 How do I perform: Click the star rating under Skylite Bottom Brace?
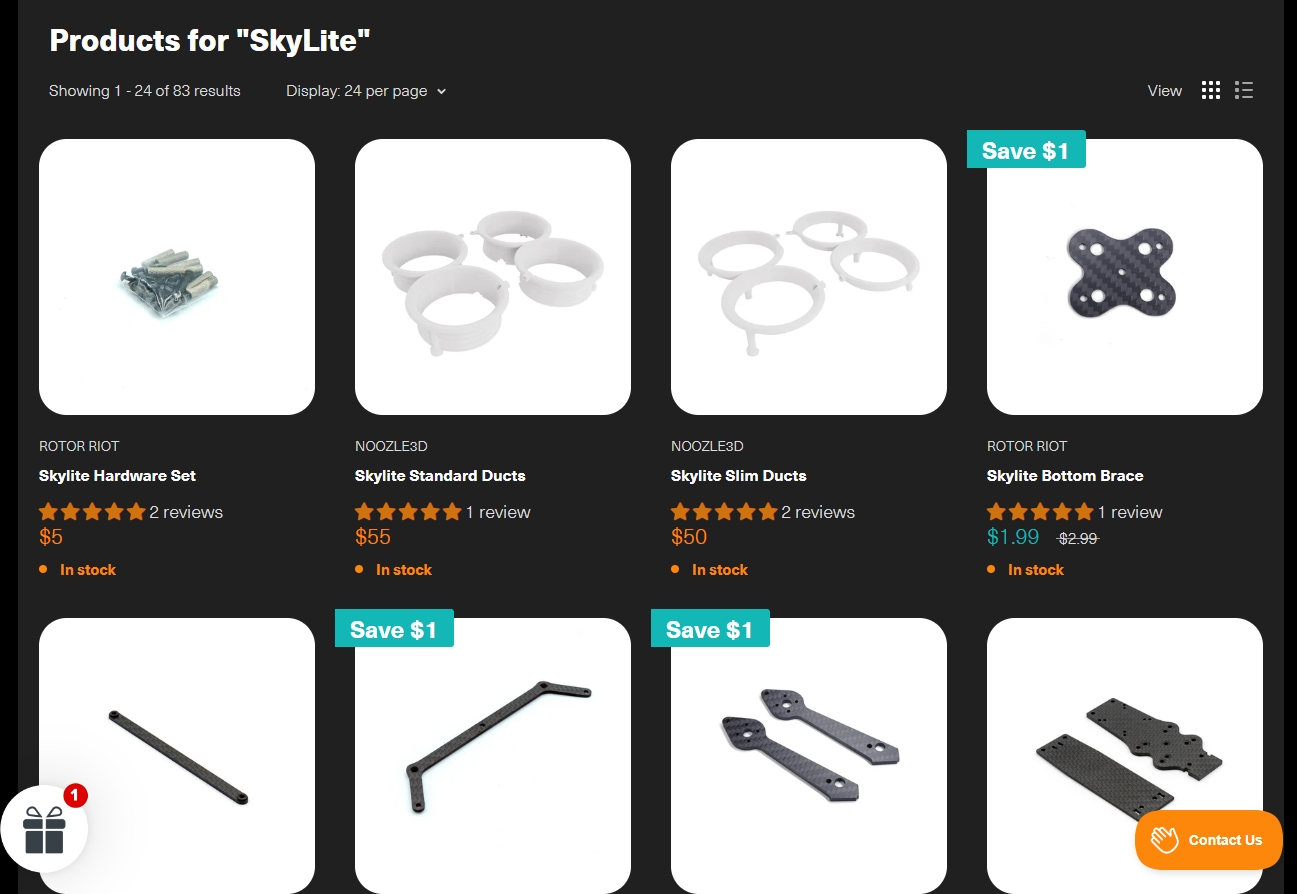click(1040, 512)
